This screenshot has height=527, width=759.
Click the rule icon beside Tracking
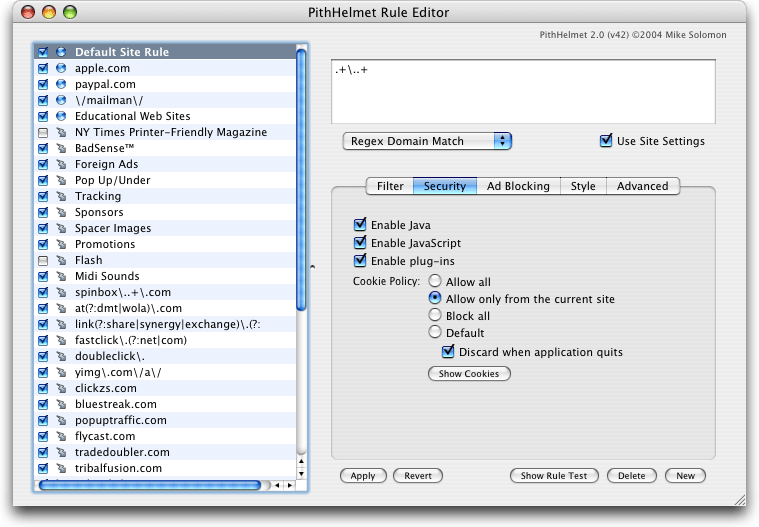pyautogui.click(x=61, y=196)
